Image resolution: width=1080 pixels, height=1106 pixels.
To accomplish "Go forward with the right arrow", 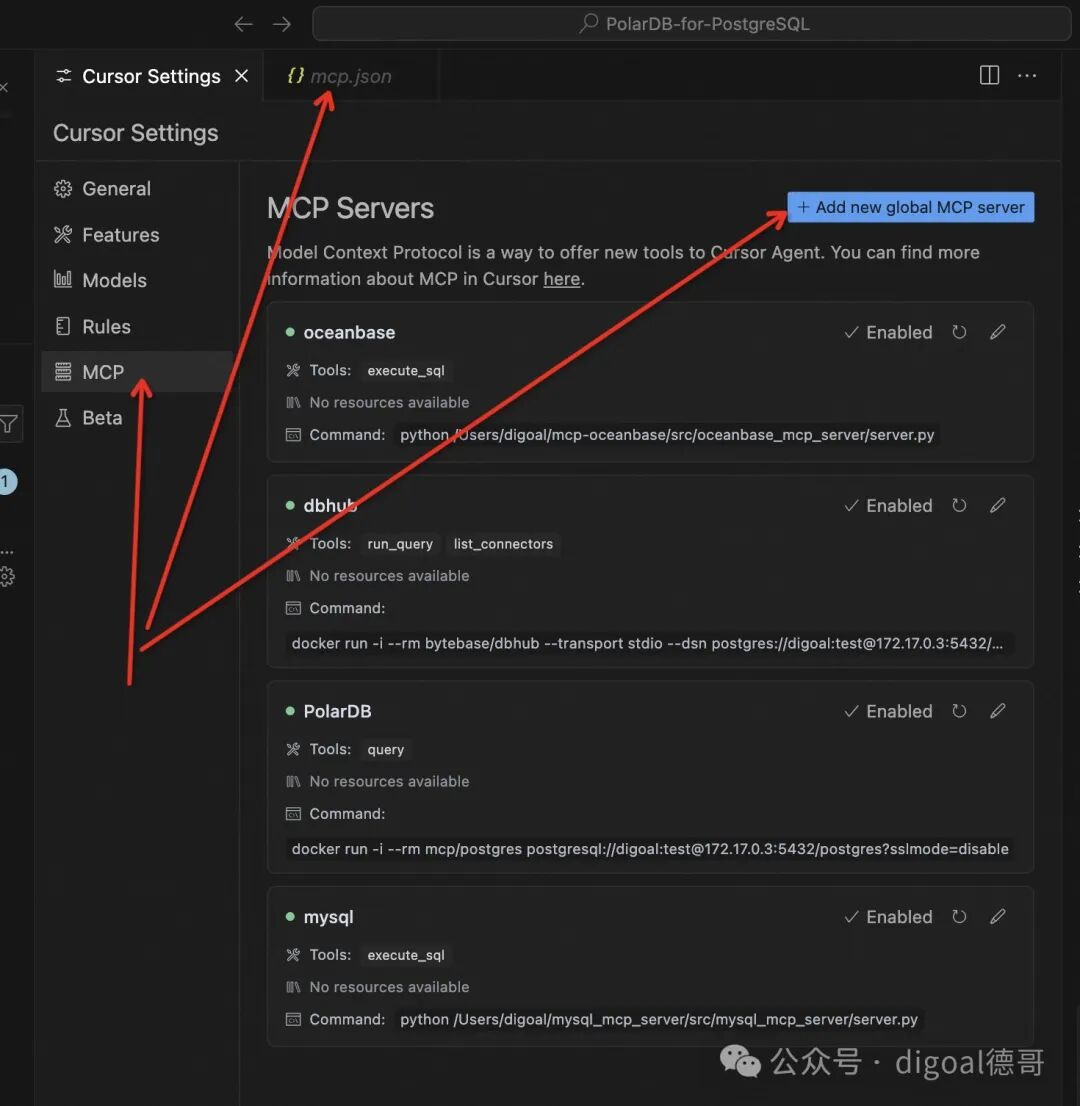I will (281, 24).
